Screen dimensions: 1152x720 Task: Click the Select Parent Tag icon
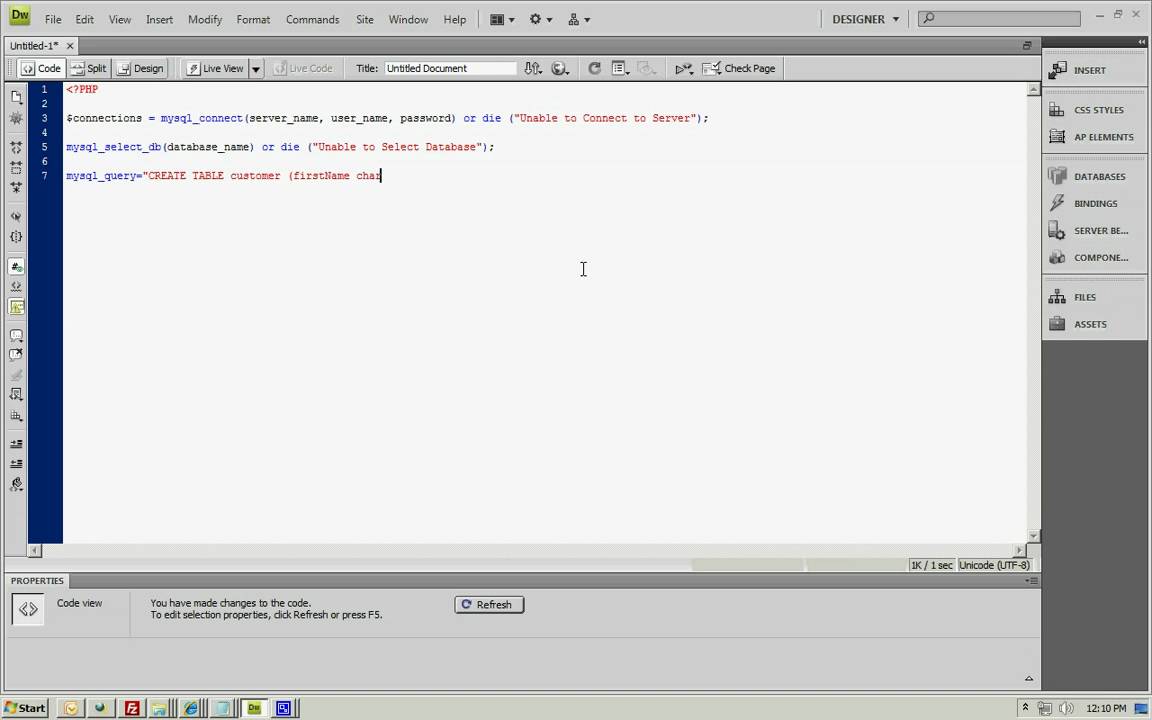[x=16, y=217]
